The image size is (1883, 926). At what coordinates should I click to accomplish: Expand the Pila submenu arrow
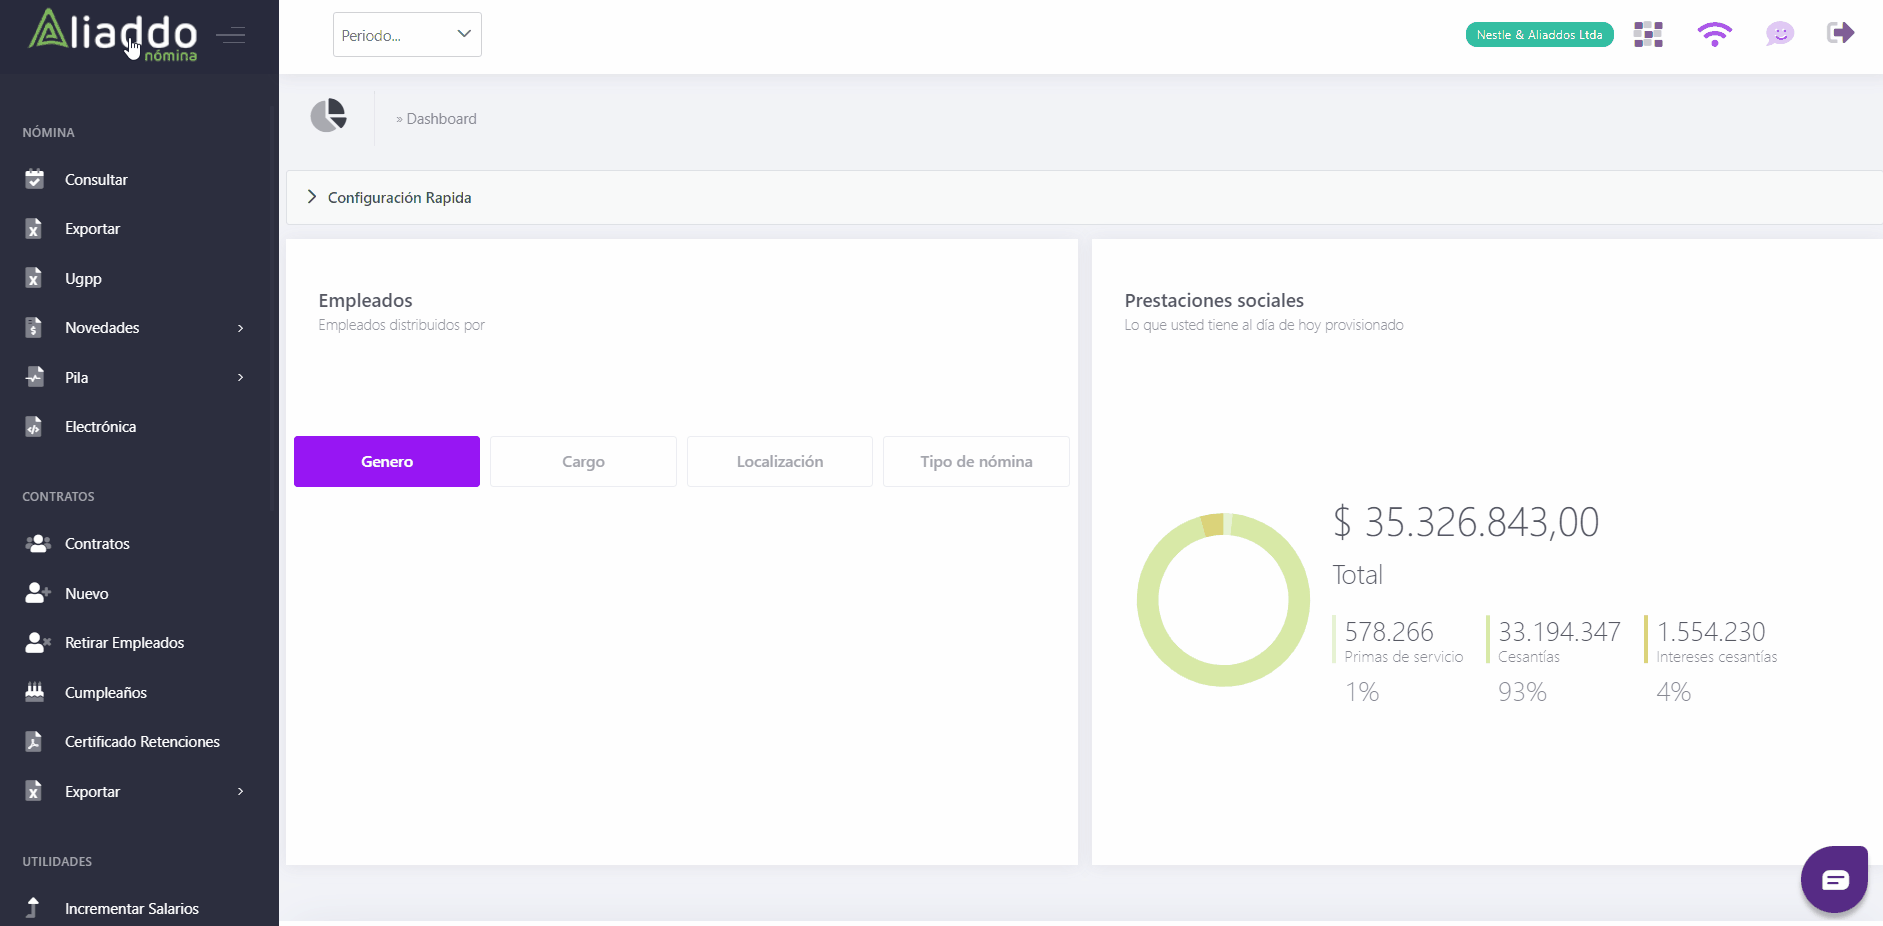pos(240,377)
